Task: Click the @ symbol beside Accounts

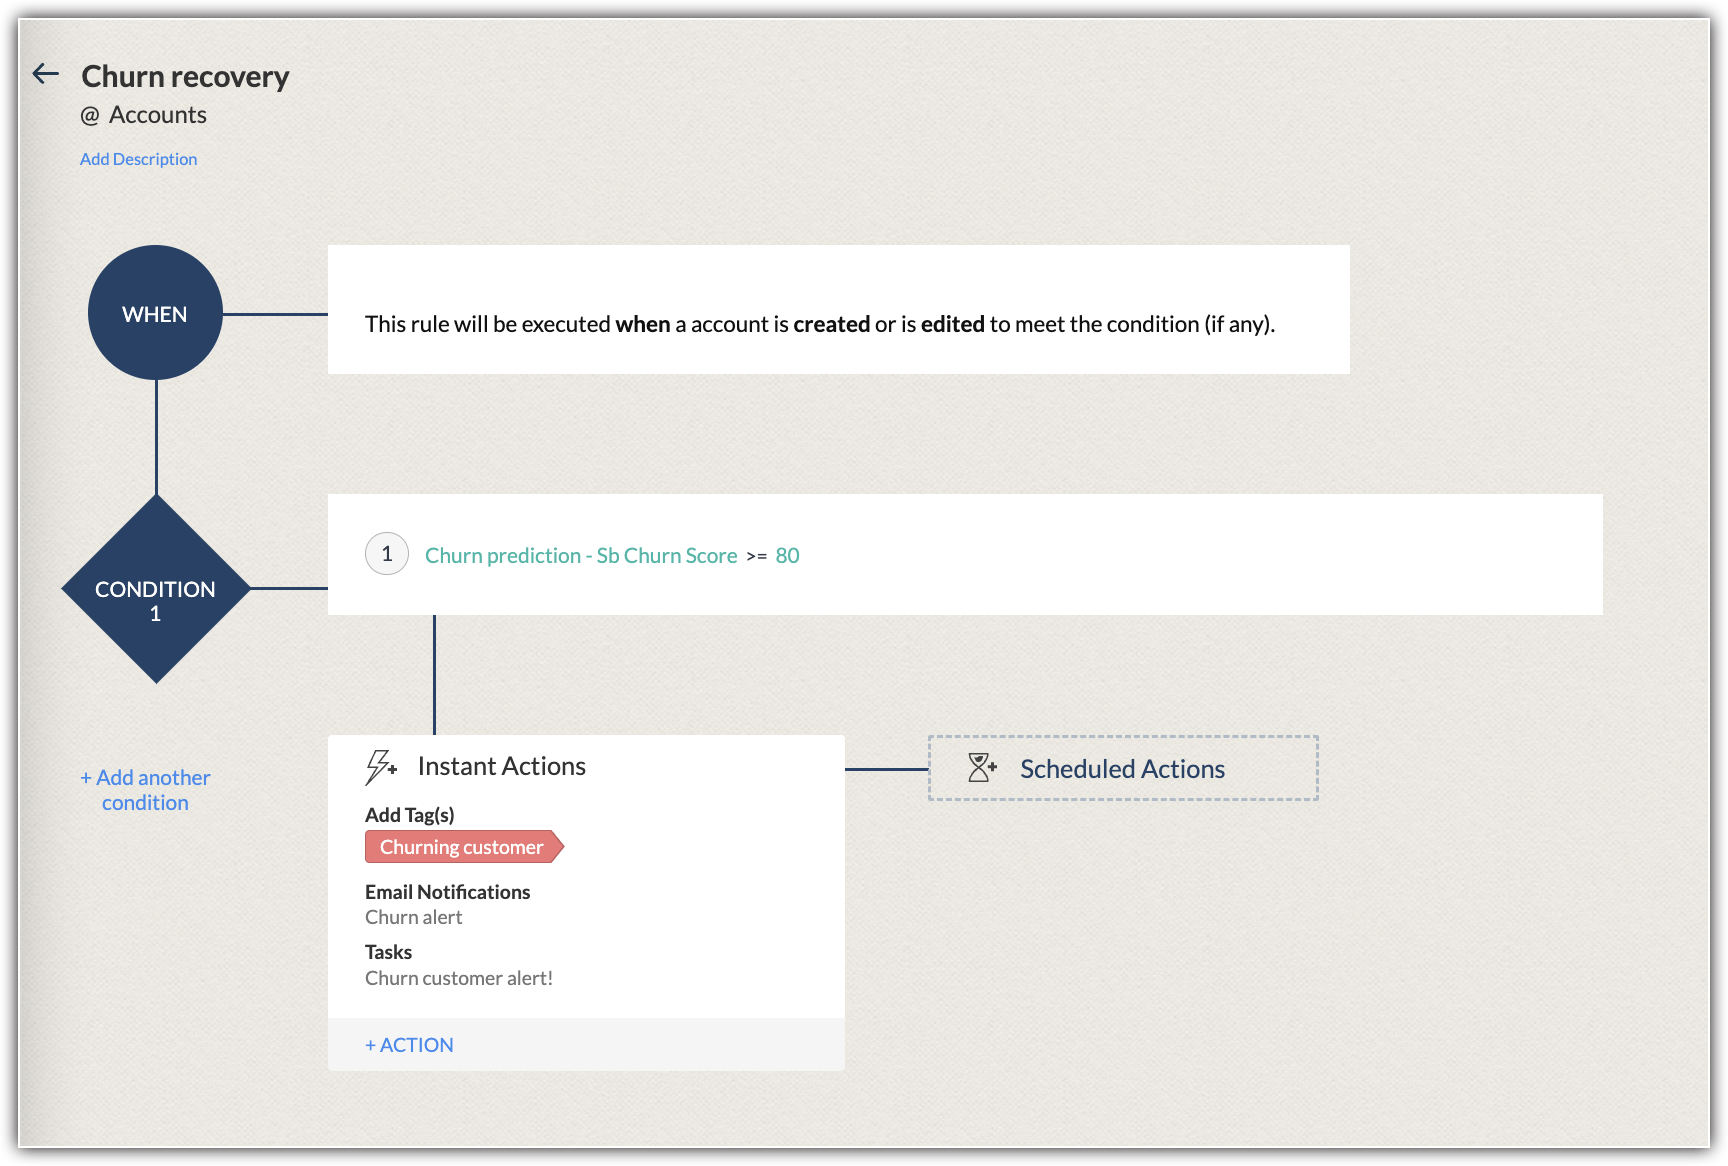Action: click(x=90, y=116)
